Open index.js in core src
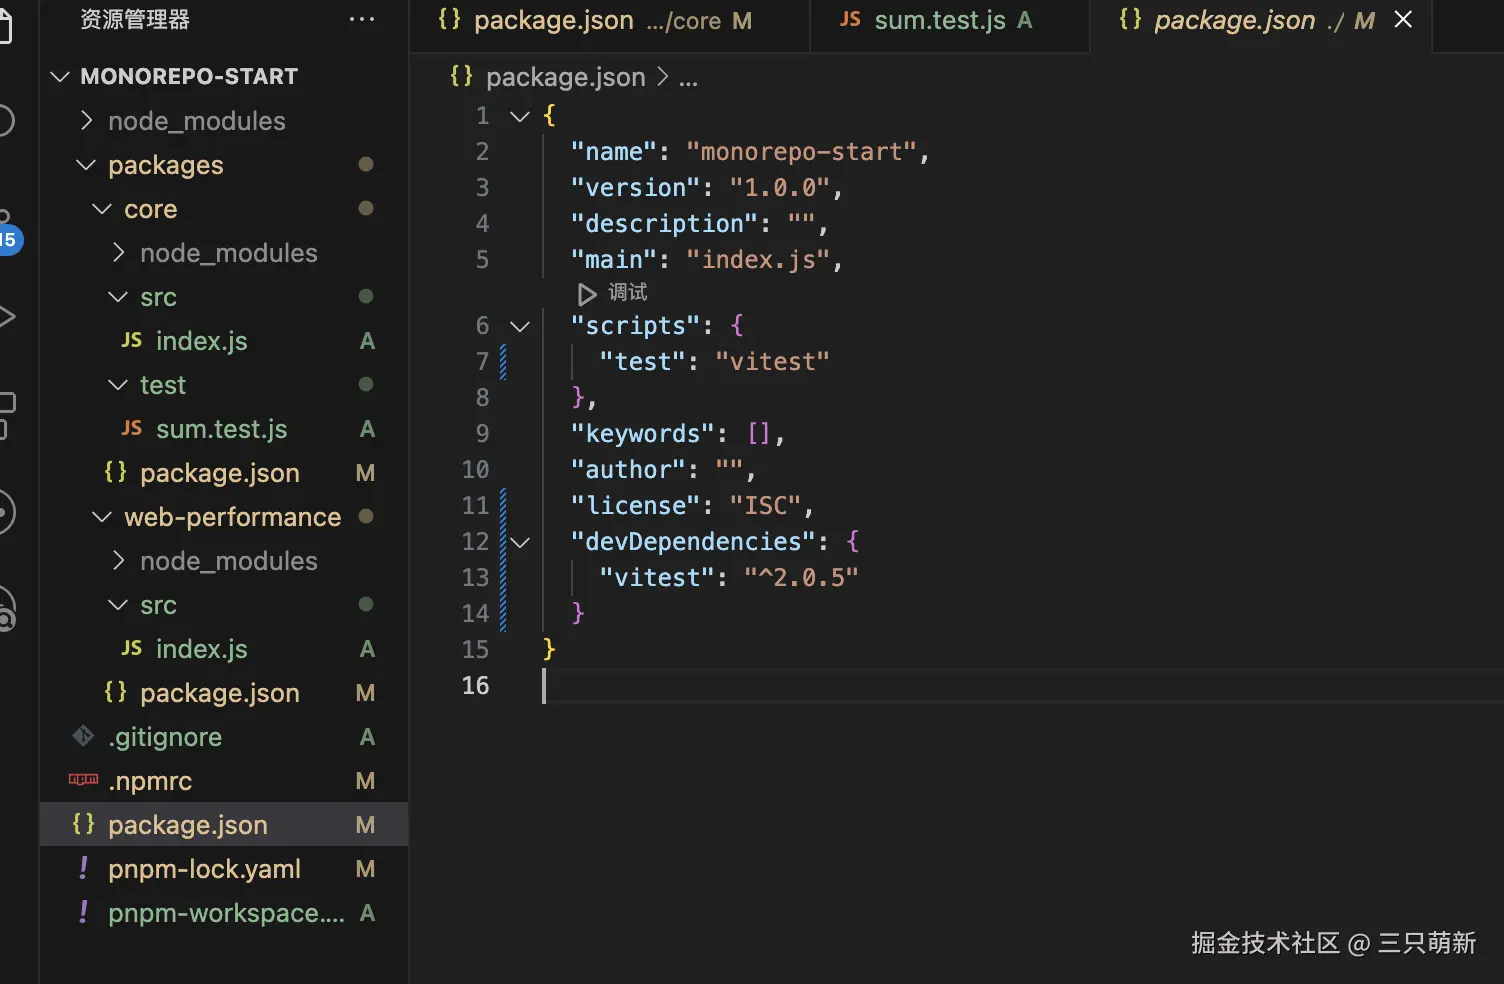Viewport: 1504px width, 984px height. click(x=224, y=341)
